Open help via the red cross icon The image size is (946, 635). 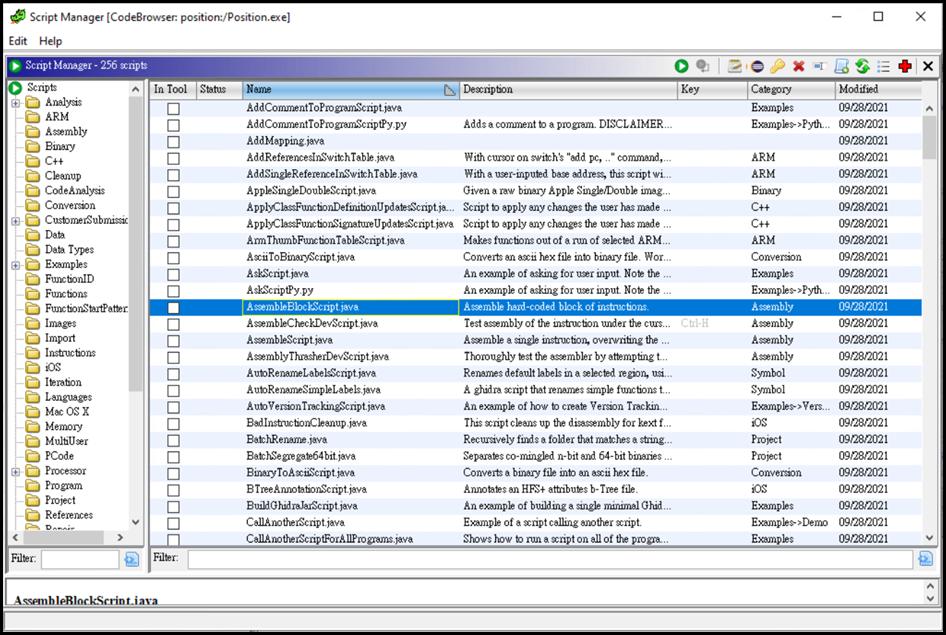905,66
